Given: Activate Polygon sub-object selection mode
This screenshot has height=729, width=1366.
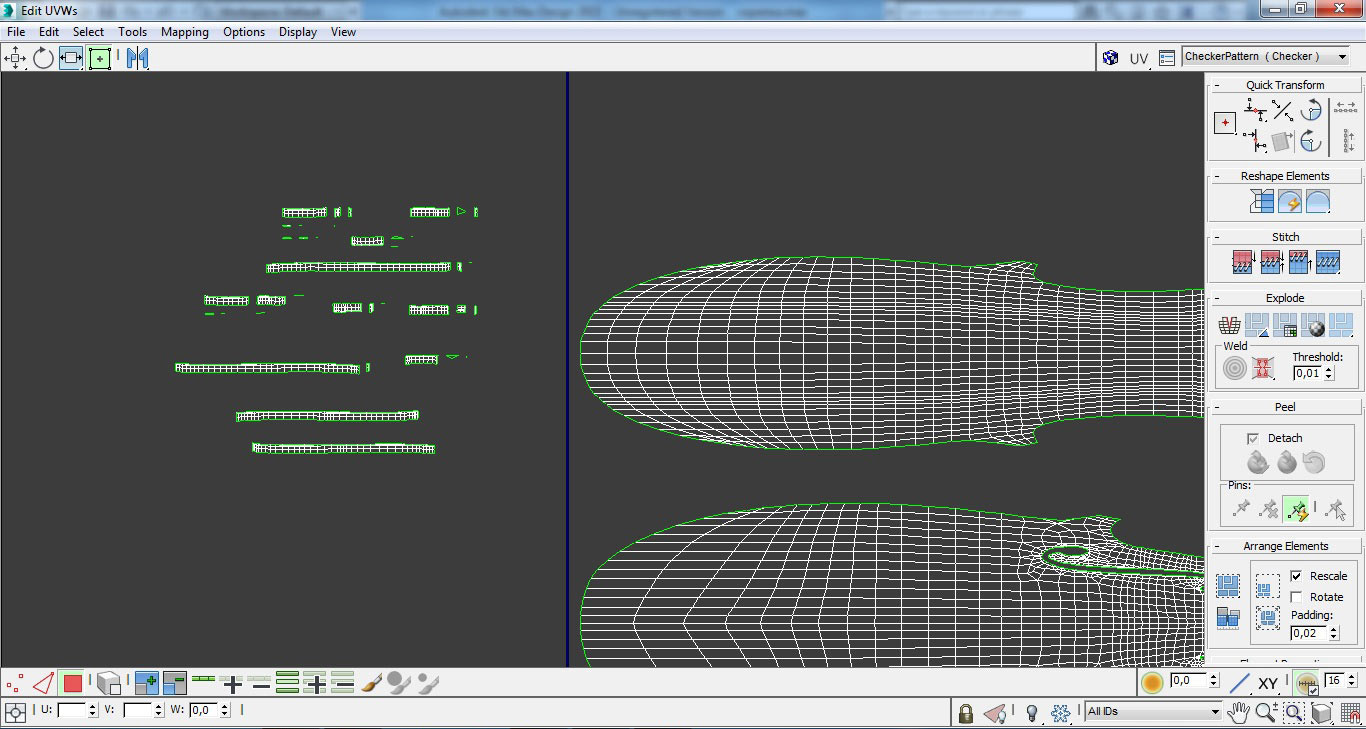Looking at the screenshot, I should (72, 684).
